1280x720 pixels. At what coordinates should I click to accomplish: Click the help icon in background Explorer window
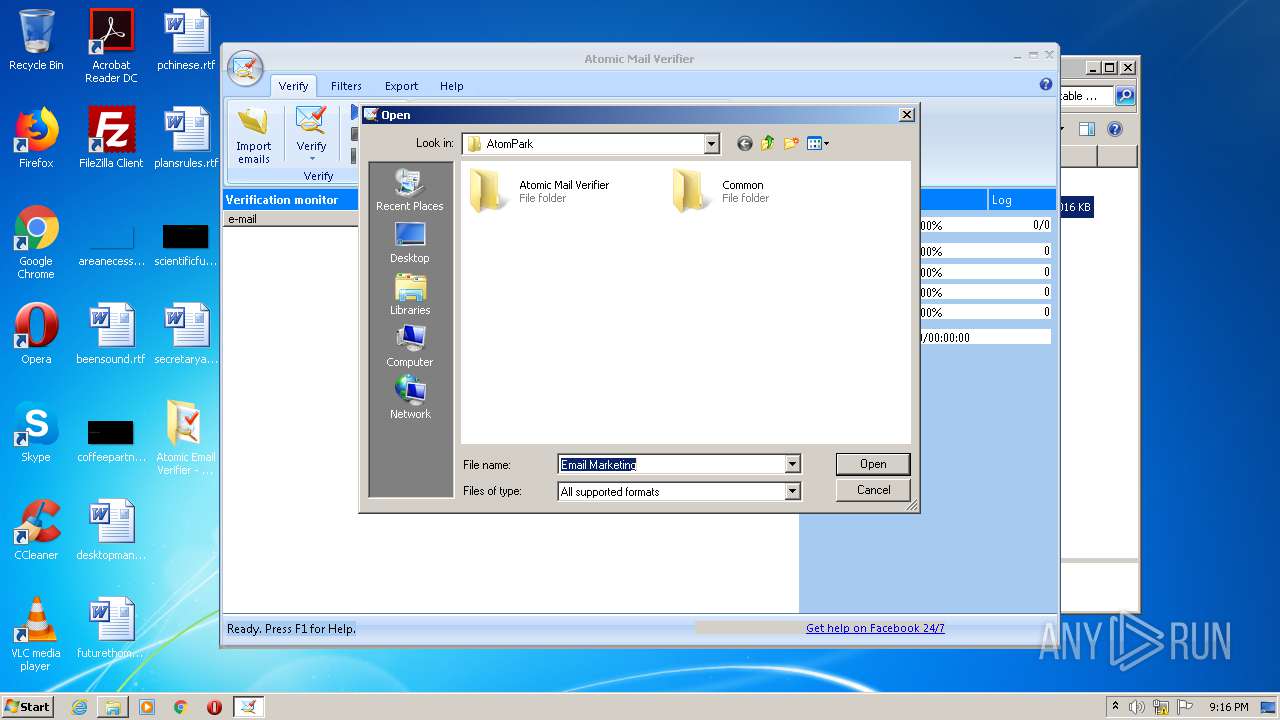(x=1115, y=129)
